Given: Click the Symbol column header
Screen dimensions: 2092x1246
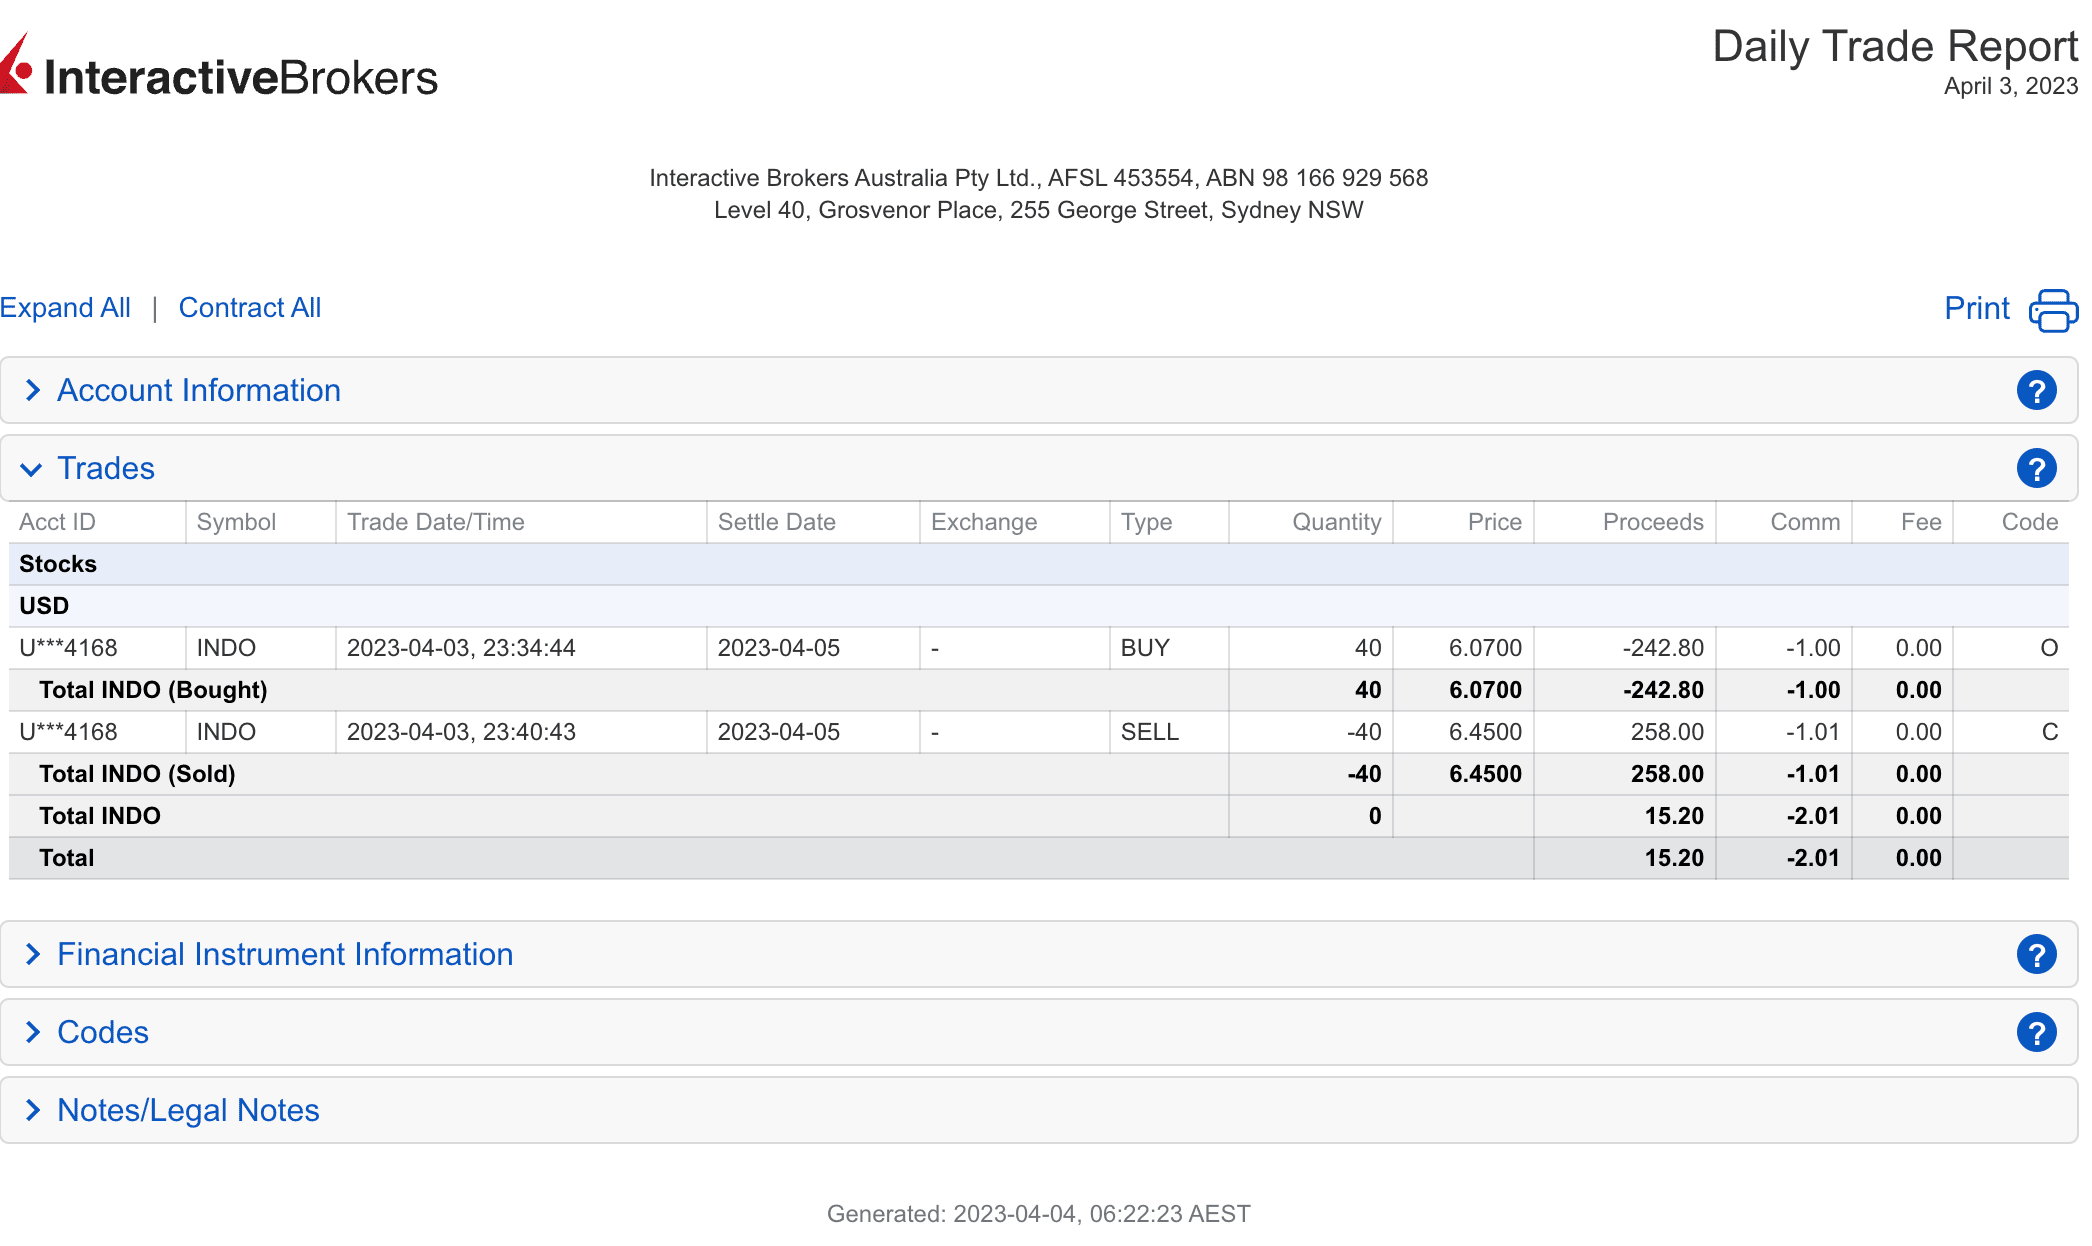Looking at the screenshot, I should (236, 522).
